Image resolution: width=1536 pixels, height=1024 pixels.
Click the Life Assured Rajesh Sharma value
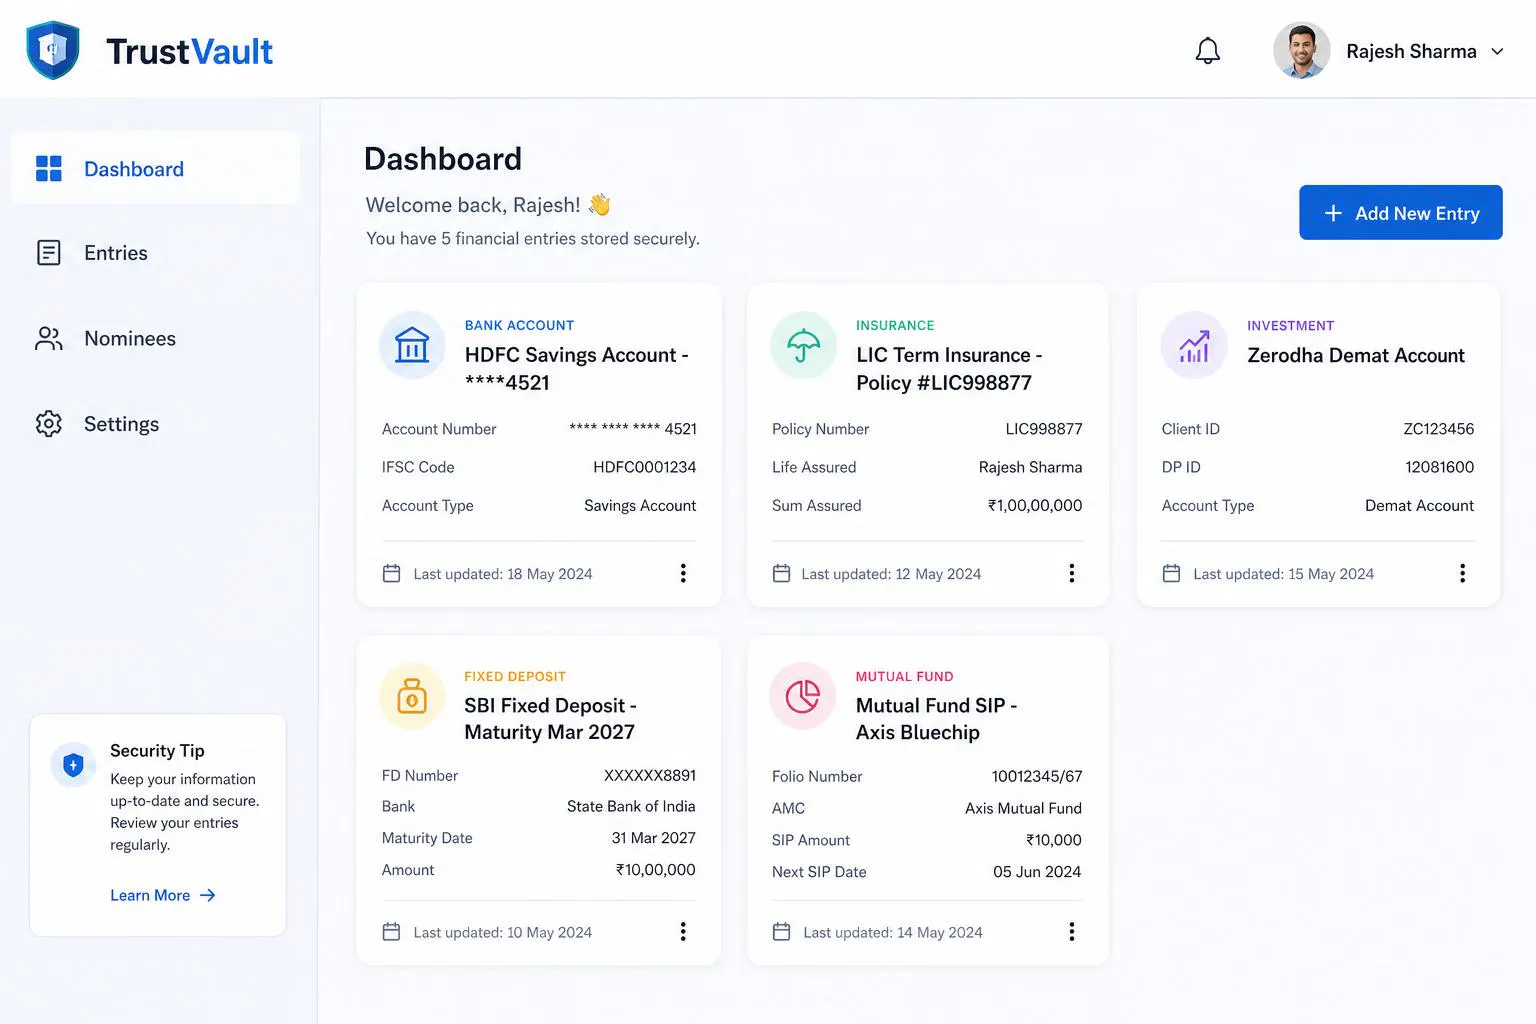point(1030,467)
